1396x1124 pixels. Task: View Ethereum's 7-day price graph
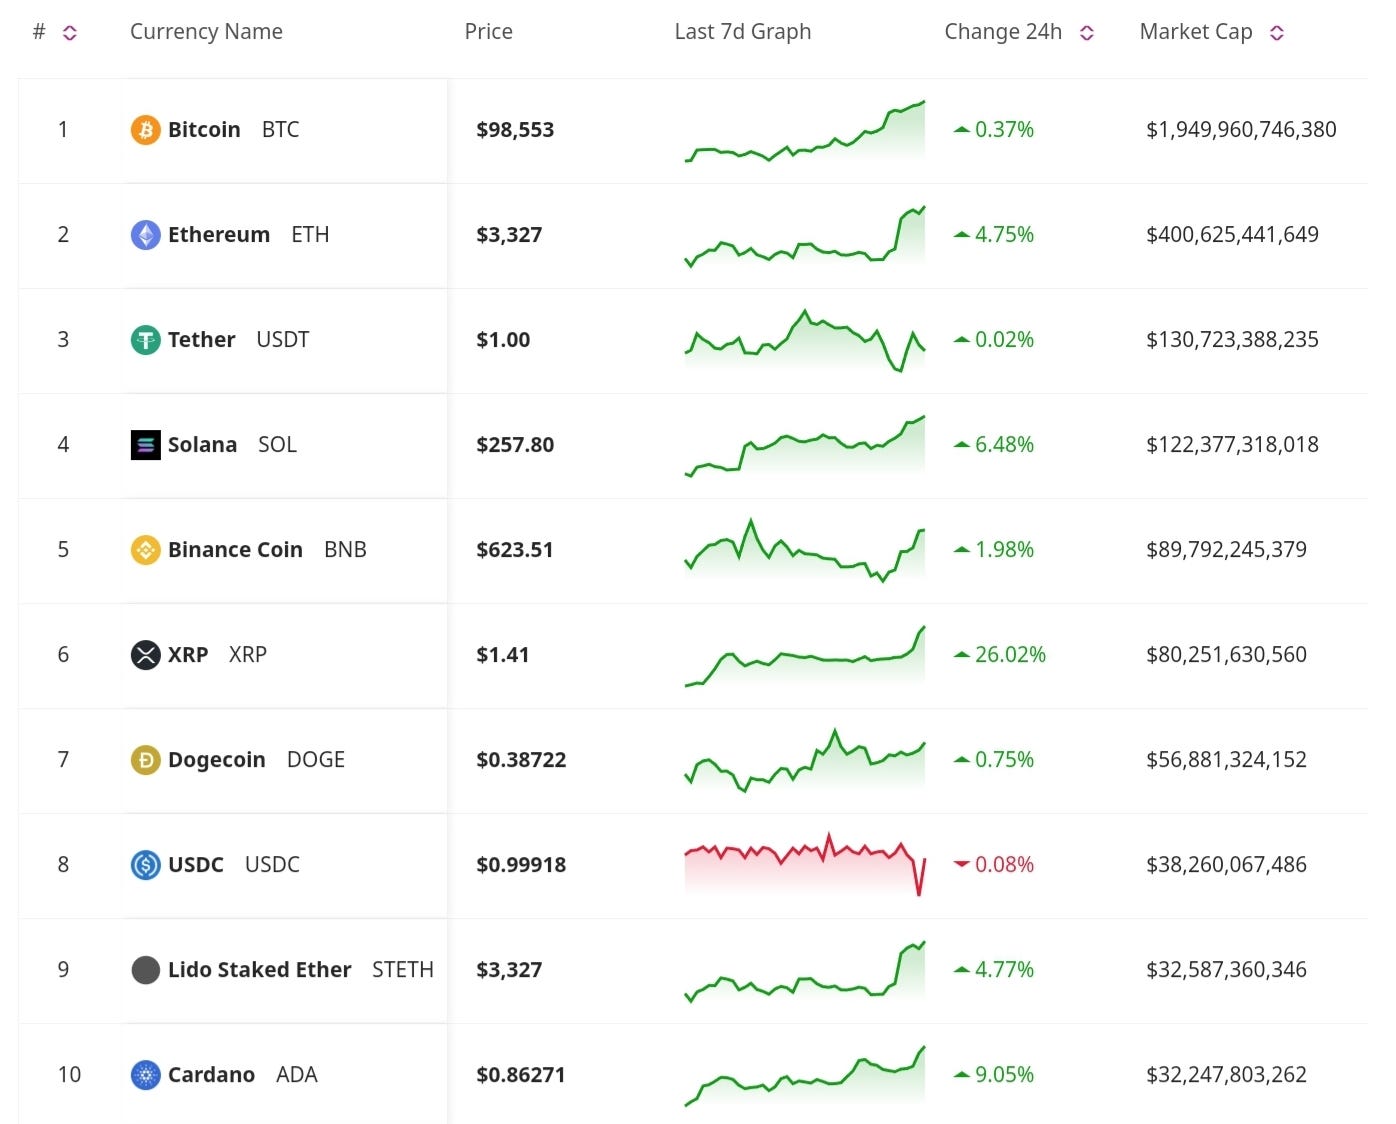(x=805, y=236)
